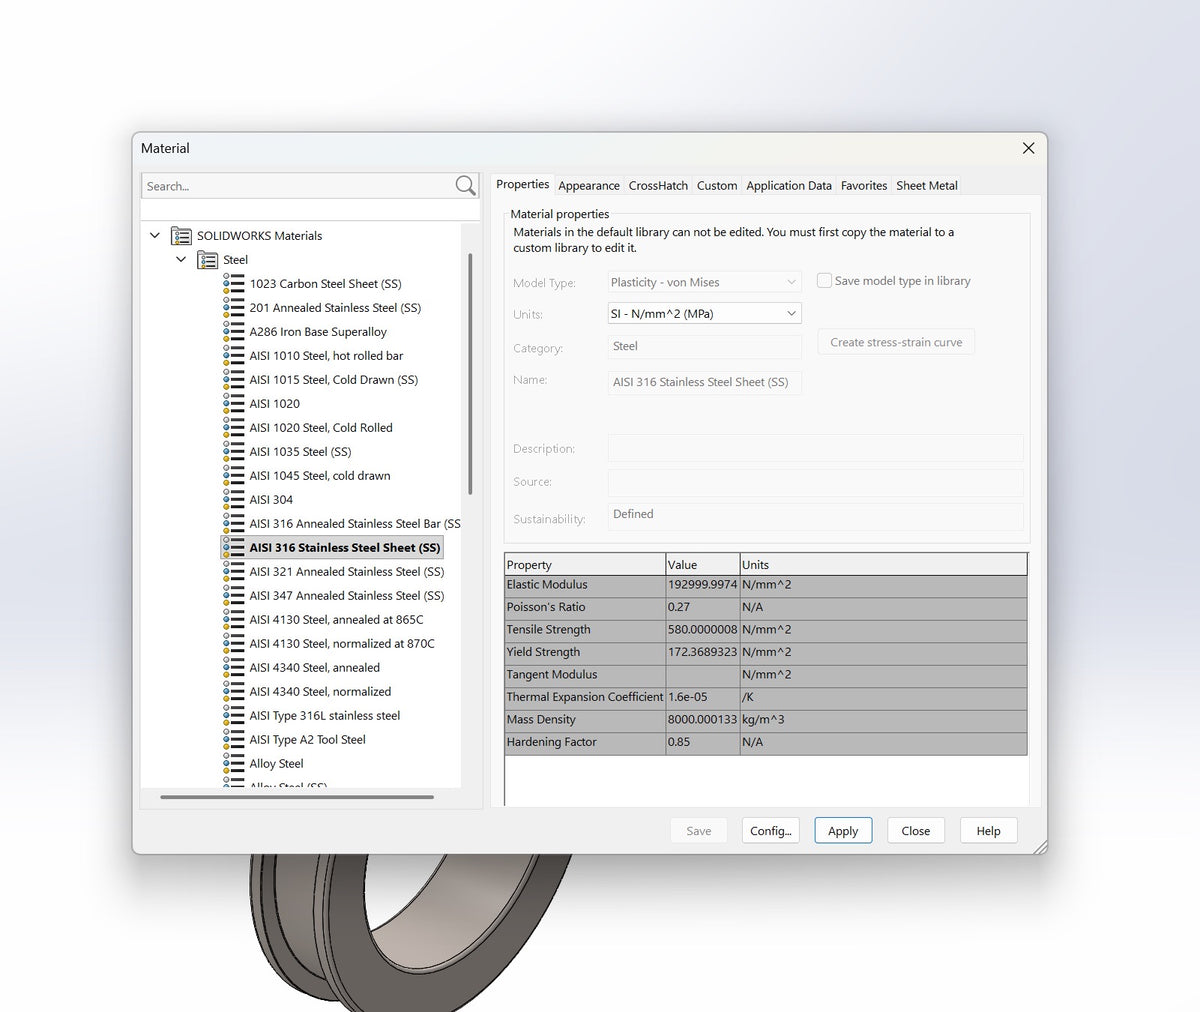
Task: Click the Description text field
Action: 815,448
